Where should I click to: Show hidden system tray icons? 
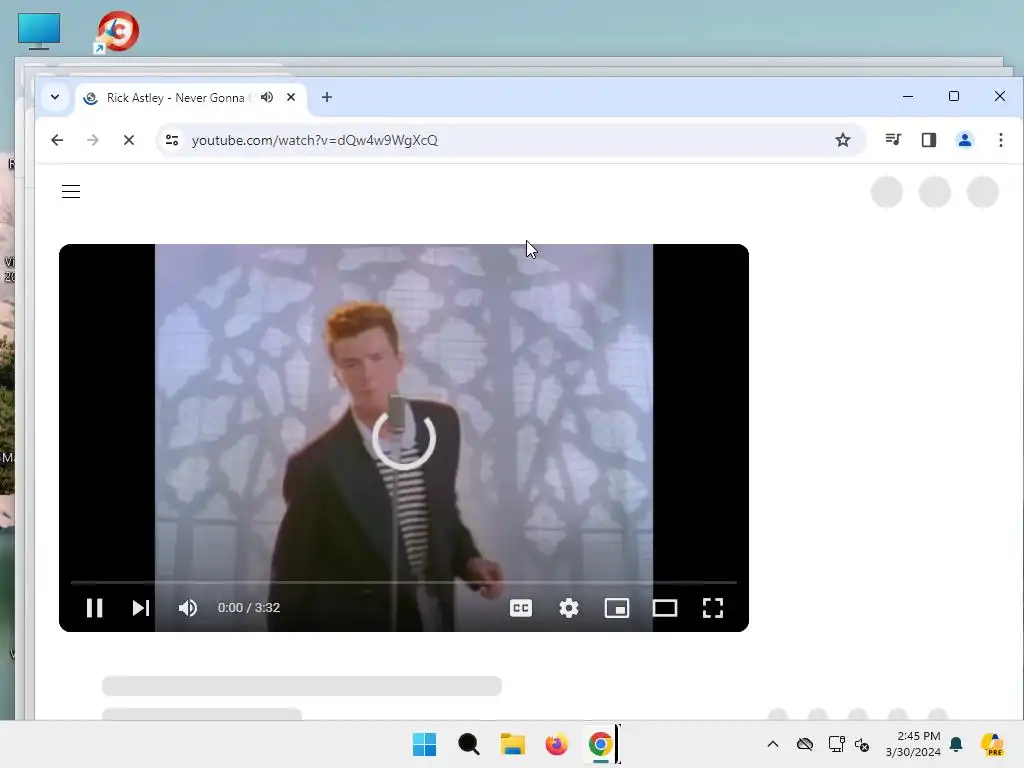coord(773,744)
